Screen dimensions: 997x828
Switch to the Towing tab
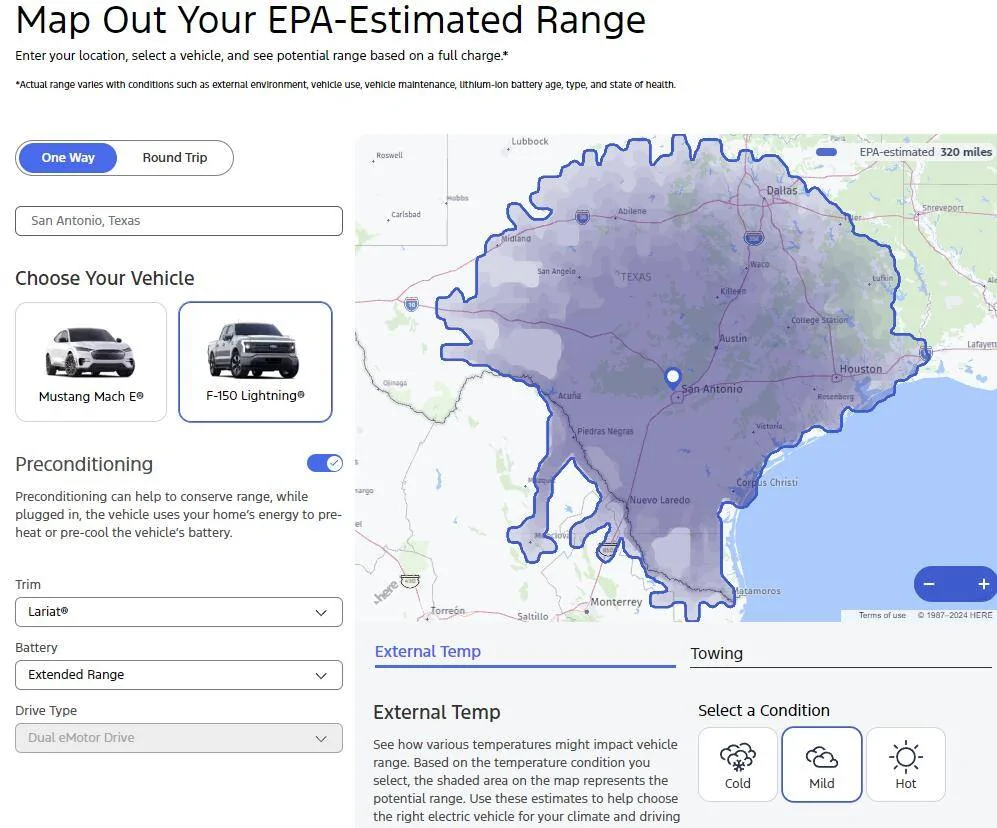click(x=717, y=654)
